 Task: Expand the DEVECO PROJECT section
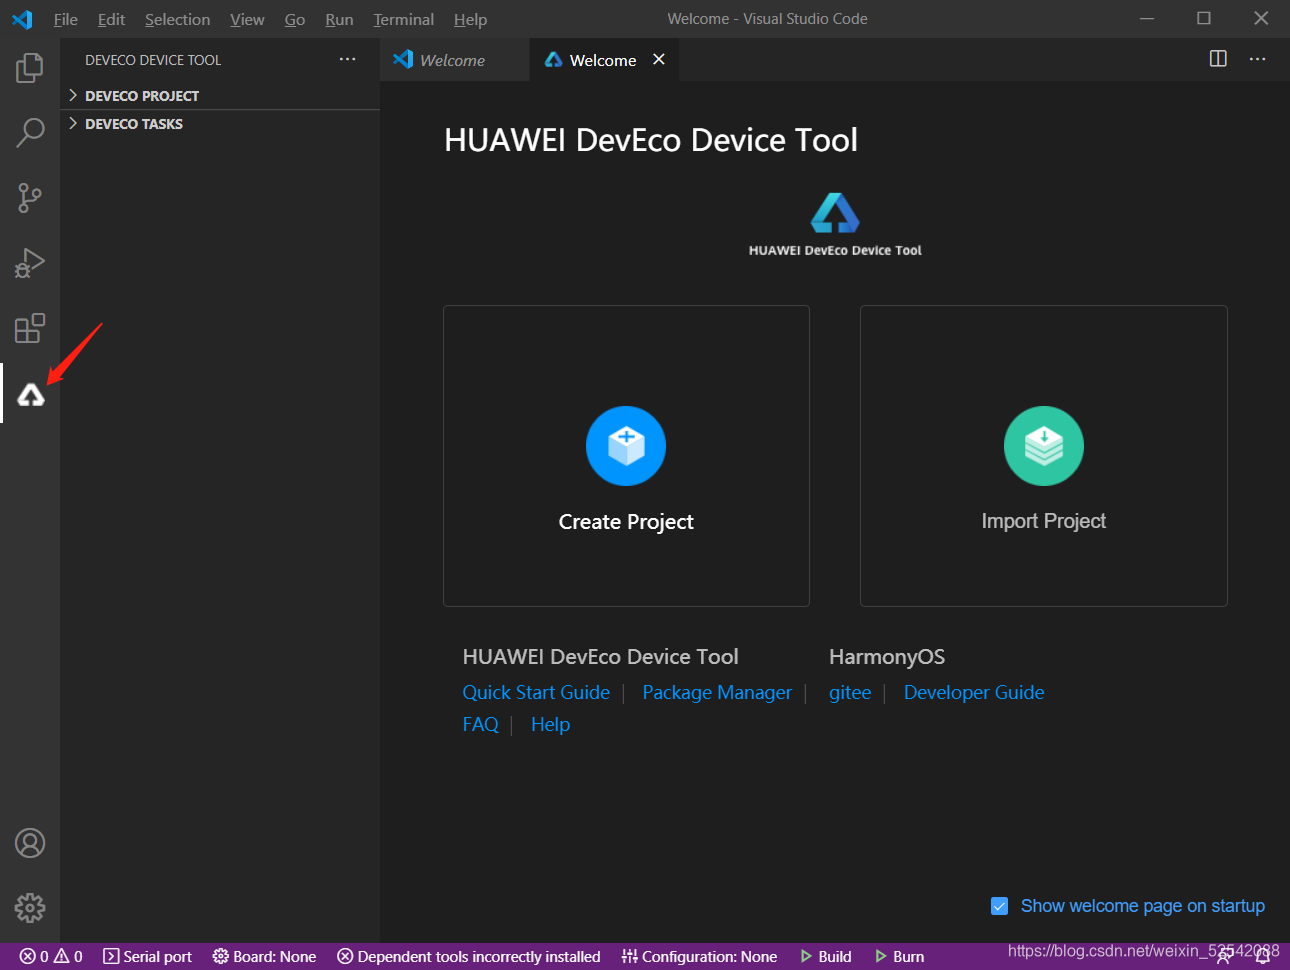(220, 96)
